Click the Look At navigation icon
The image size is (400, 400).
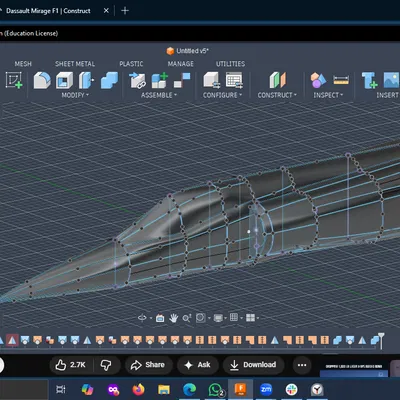coord(160,318)
